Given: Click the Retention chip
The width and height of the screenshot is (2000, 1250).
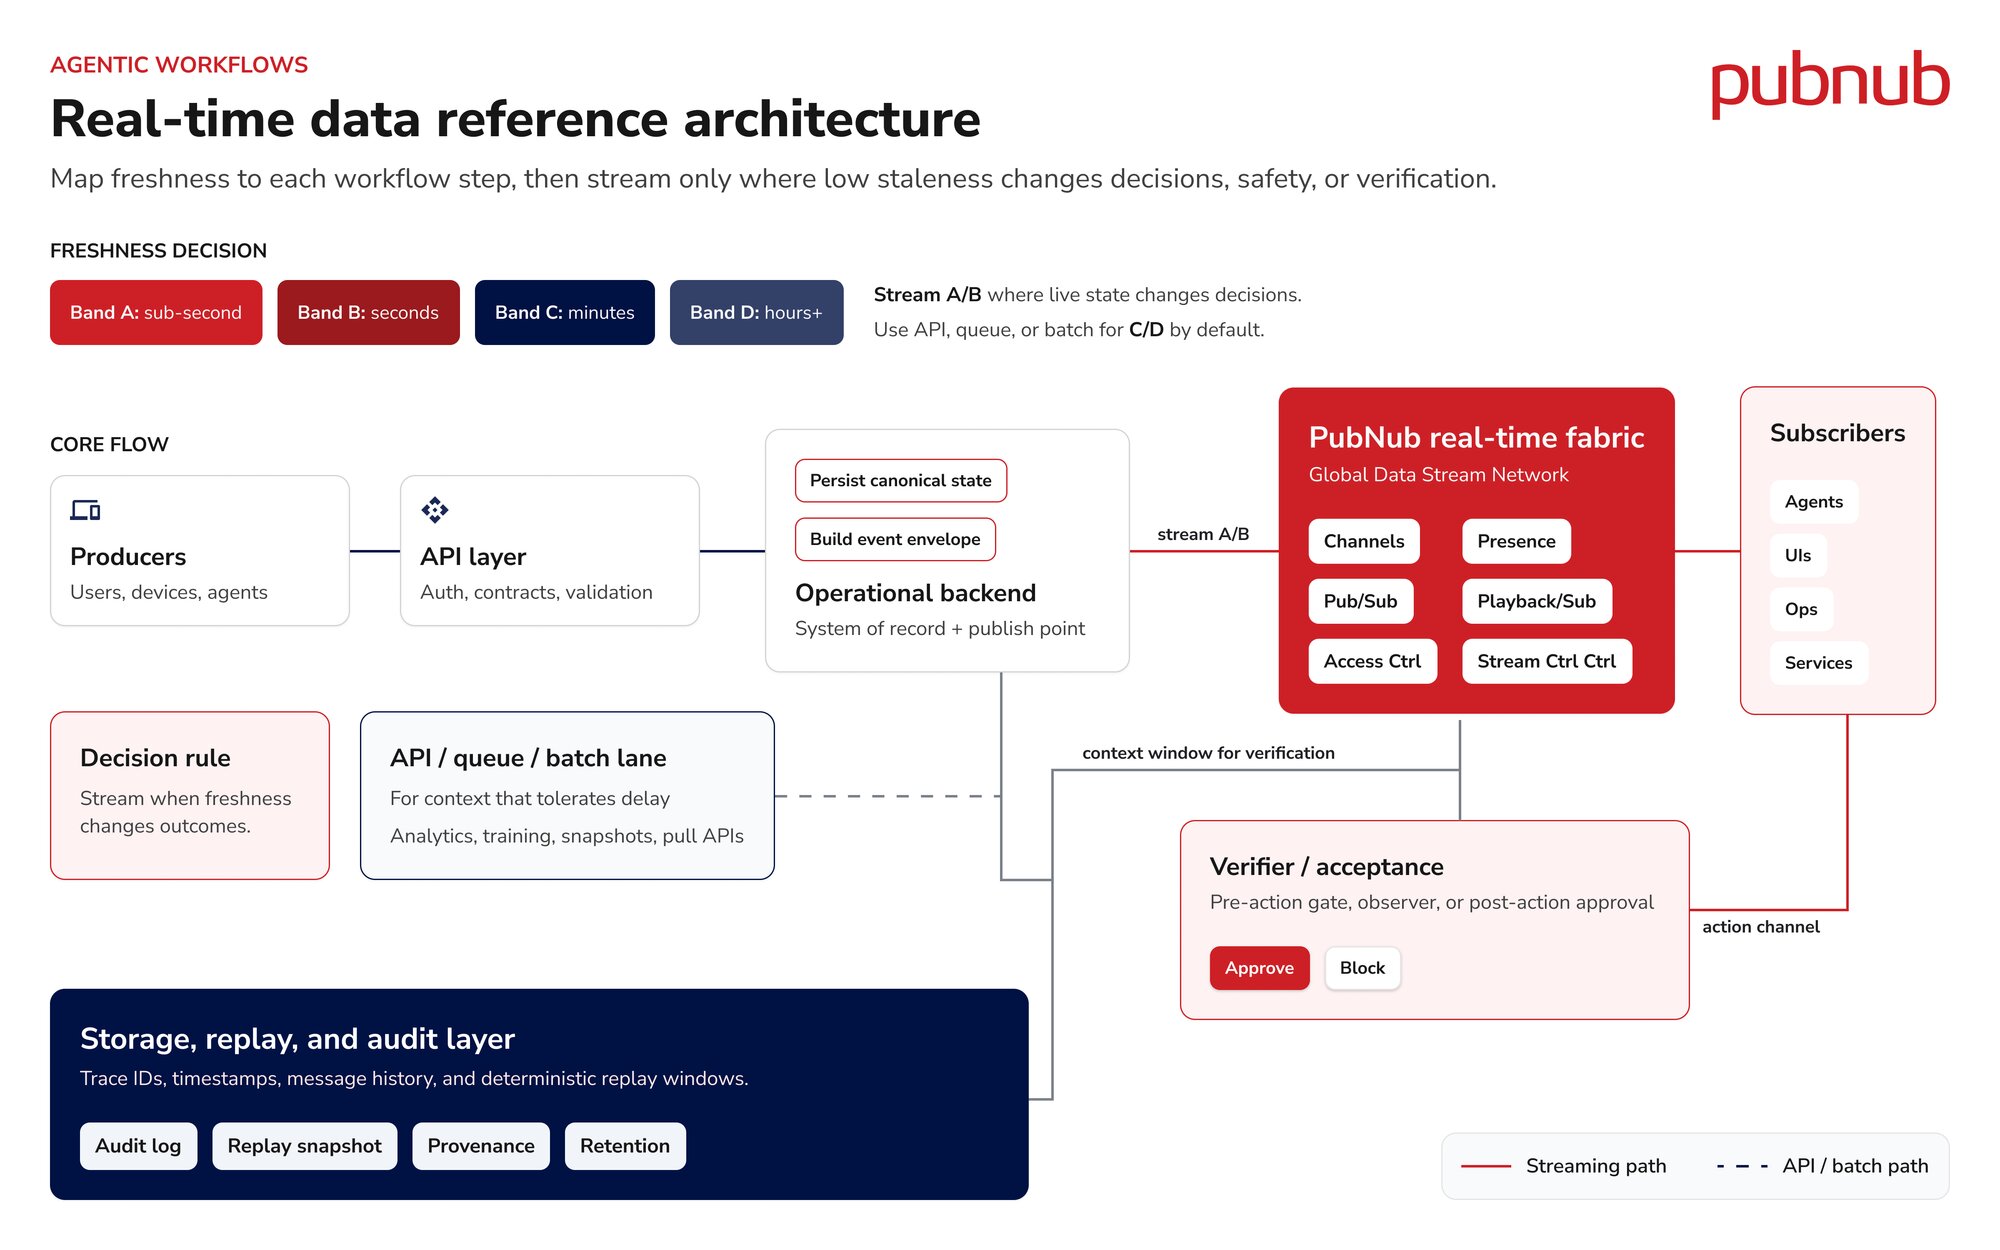Looking at the screenshot, I should click(x=625, y=1146).
